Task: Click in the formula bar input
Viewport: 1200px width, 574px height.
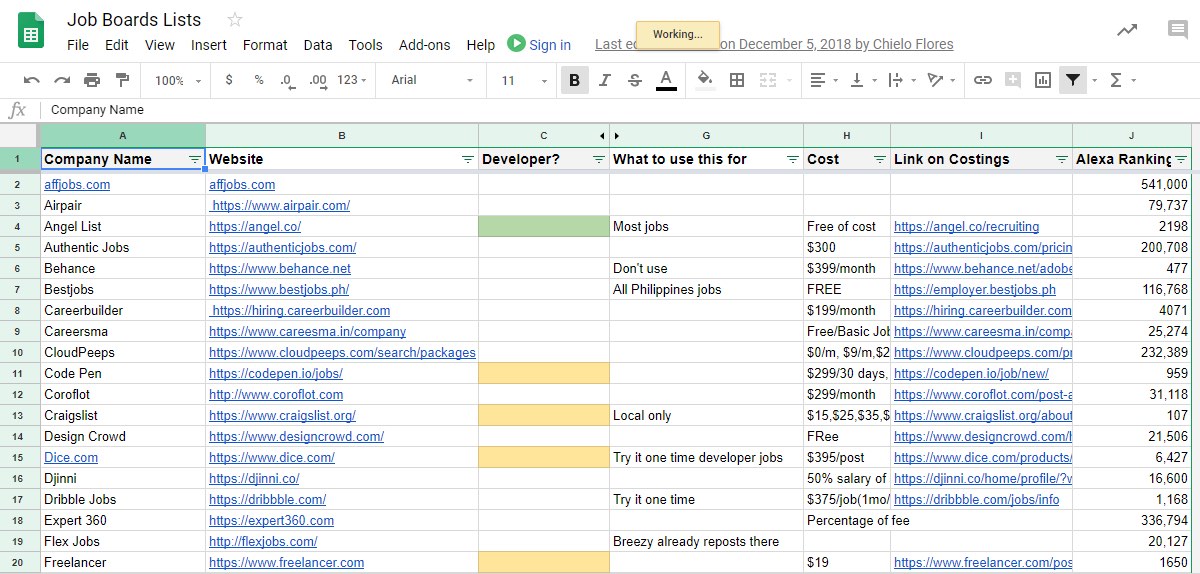Action: (x=620, y=110)
